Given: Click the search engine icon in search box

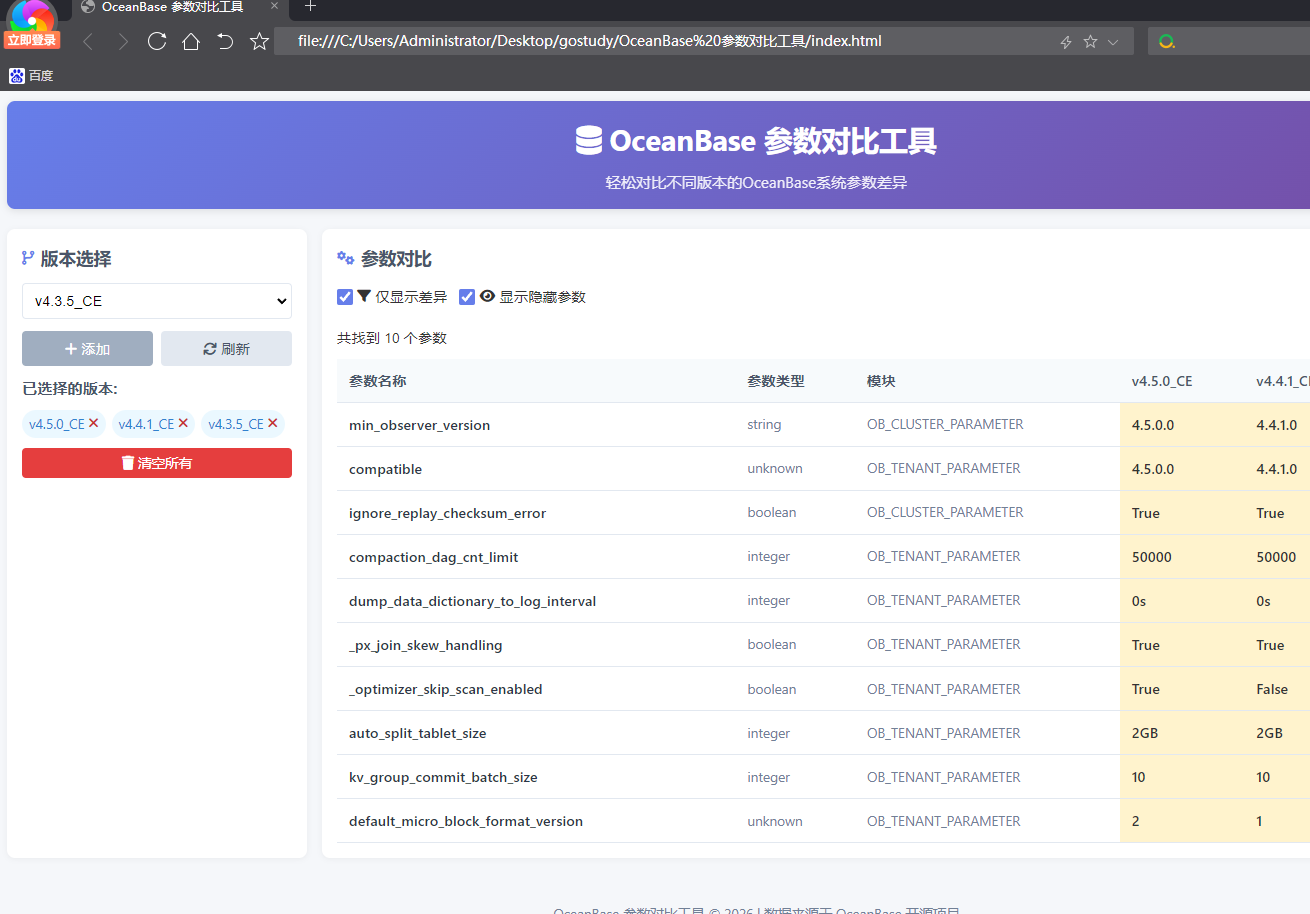Looking at the screenshot, I should (1167, 42).
